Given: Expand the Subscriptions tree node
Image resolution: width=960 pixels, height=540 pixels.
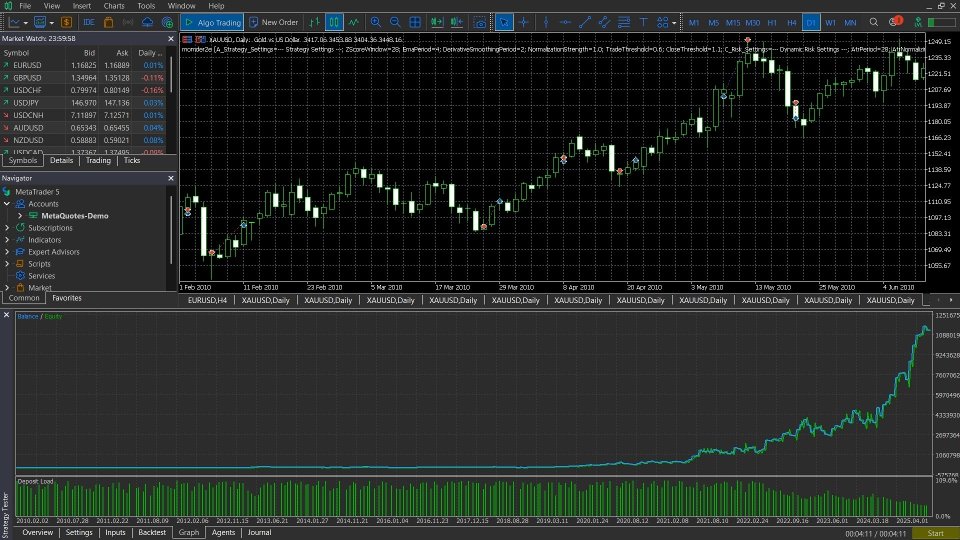Looking at the screenshot, I should [x=7, y=228].
